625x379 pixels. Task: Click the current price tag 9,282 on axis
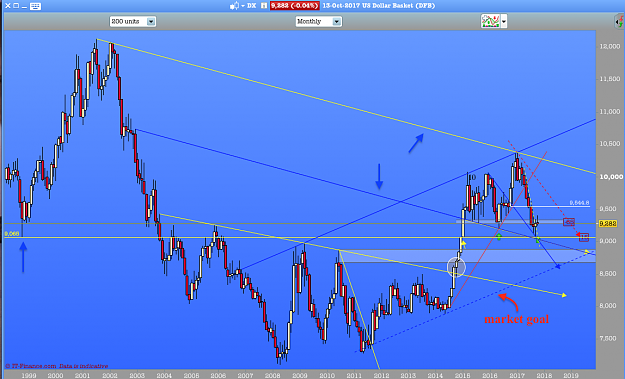pyautogui.click(x=607, y=224)
